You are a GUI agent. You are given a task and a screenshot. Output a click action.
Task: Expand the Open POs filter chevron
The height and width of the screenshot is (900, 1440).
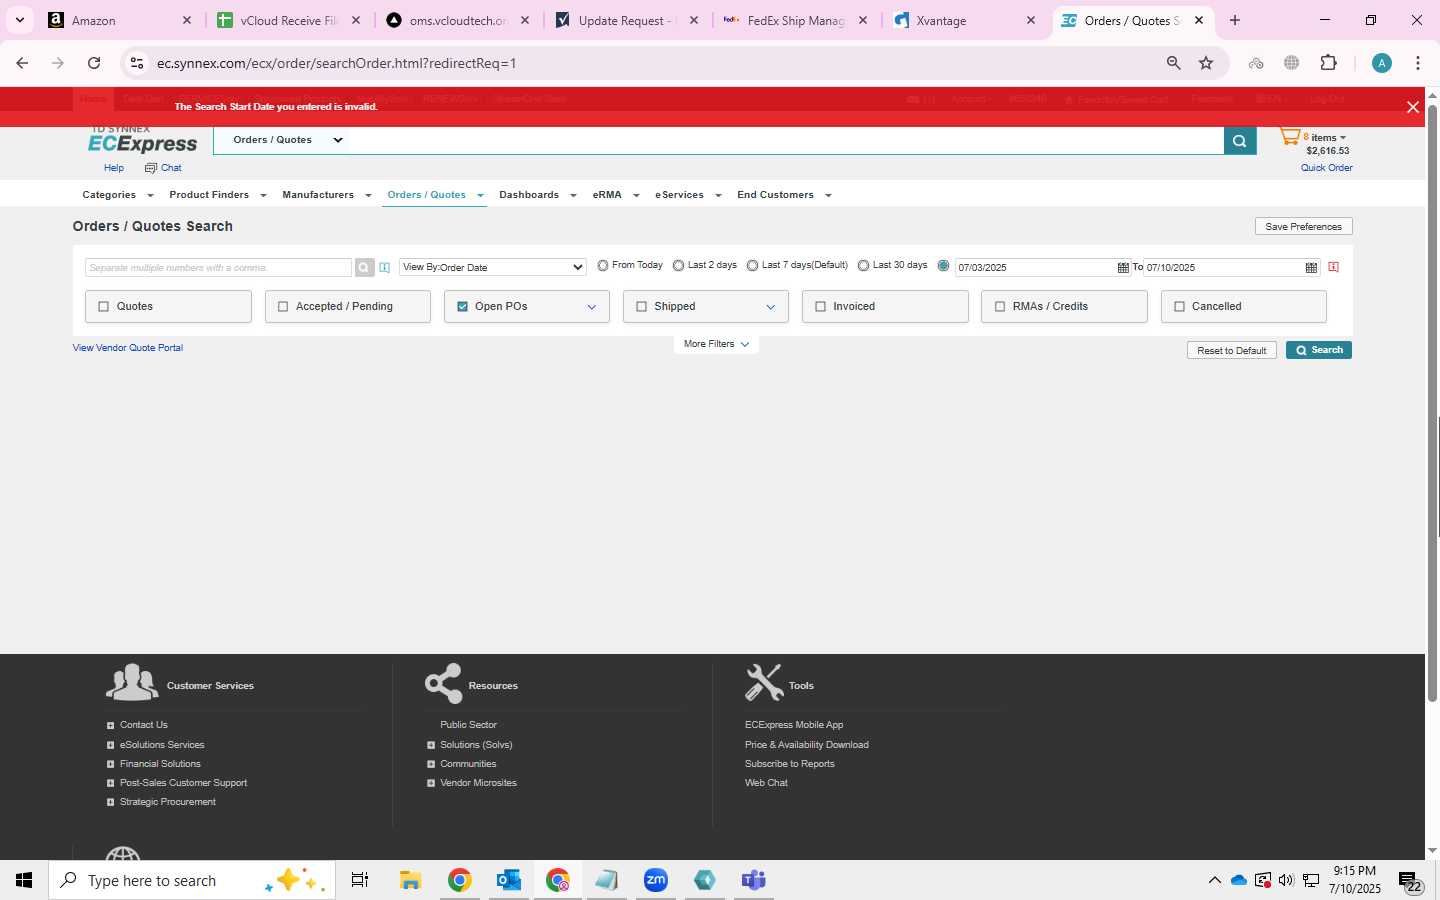click(x=591, y=307)
